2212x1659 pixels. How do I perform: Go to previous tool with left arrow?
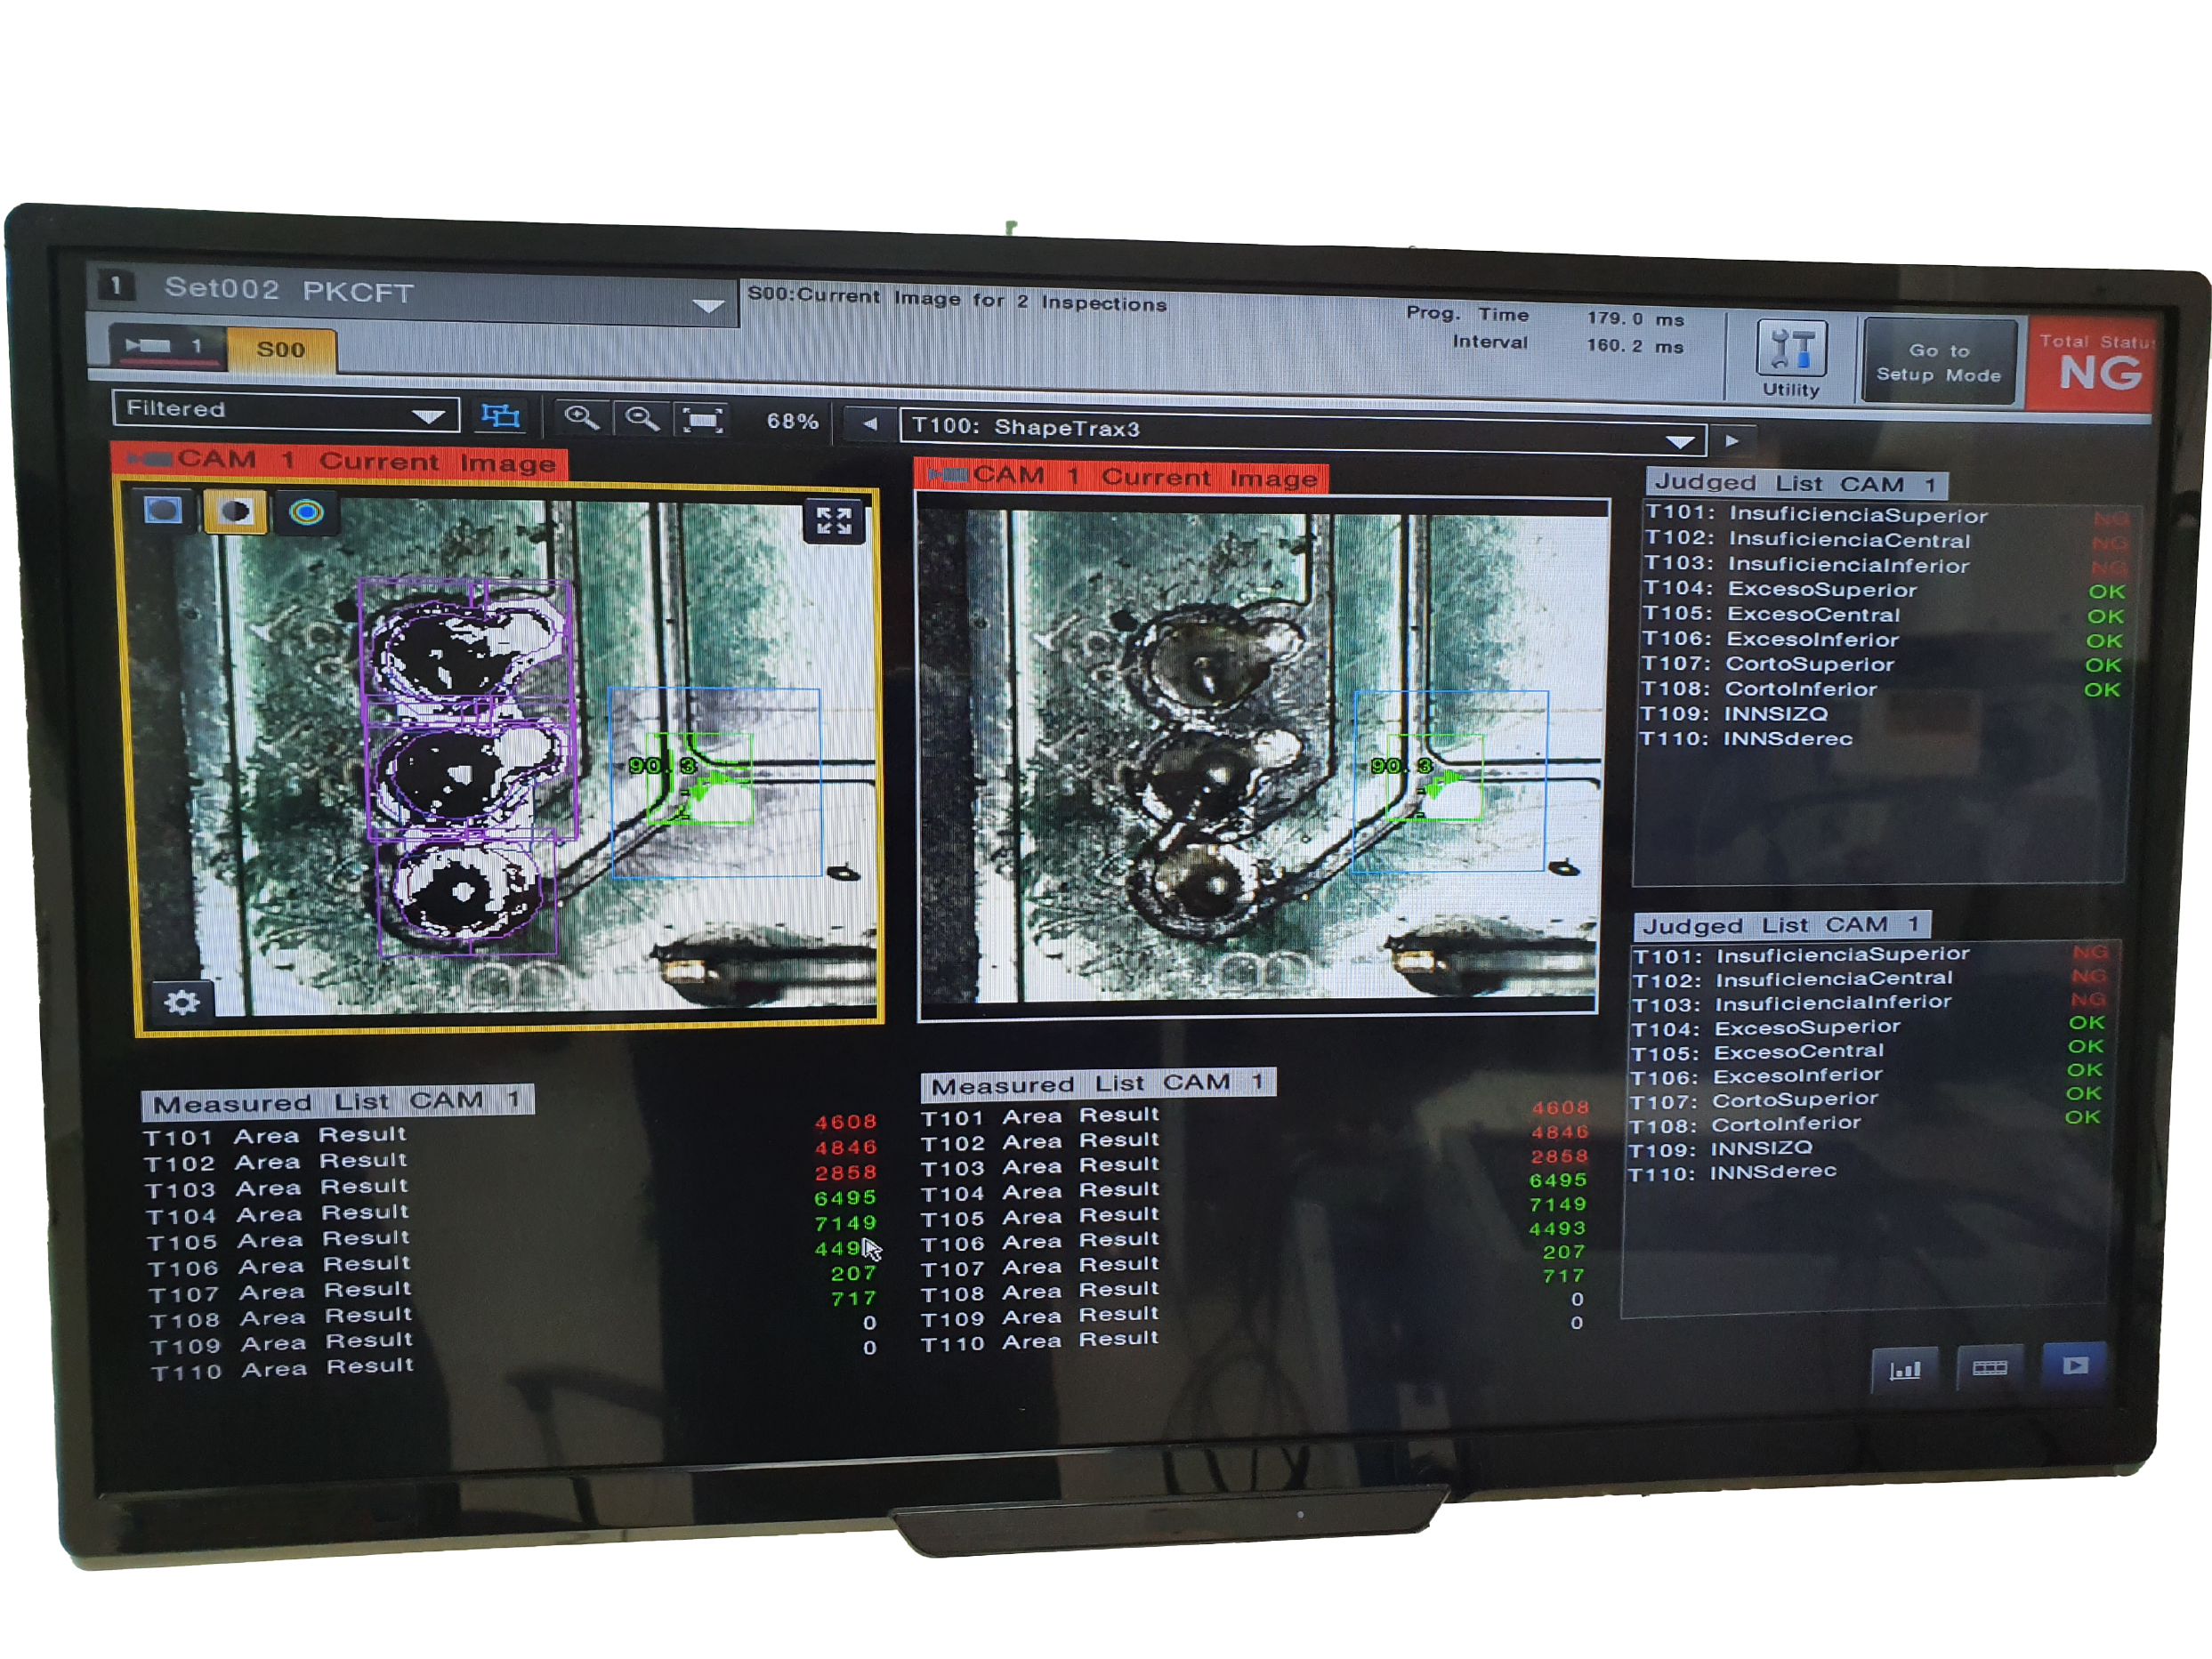(x=870, y=424)
